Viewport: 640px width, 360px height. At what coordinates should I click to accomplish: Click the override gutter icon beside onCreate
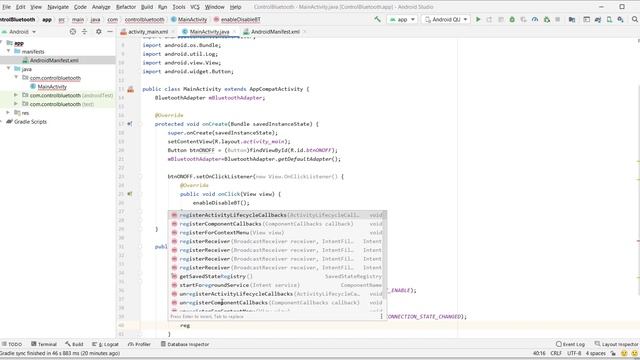[130, 124]
